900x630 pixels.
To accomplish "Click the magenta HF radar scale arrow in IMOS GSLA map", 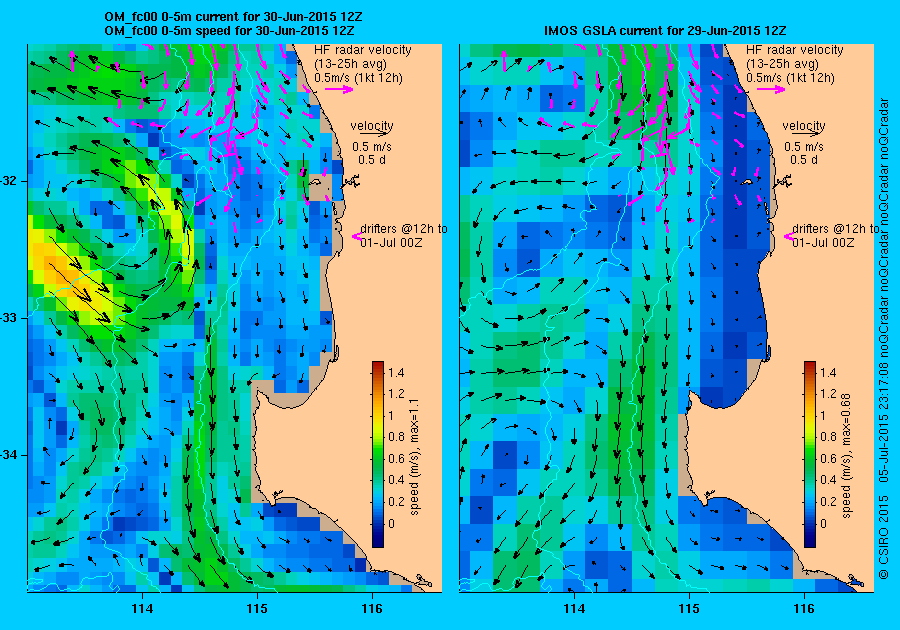I will [x=771, y=89].
